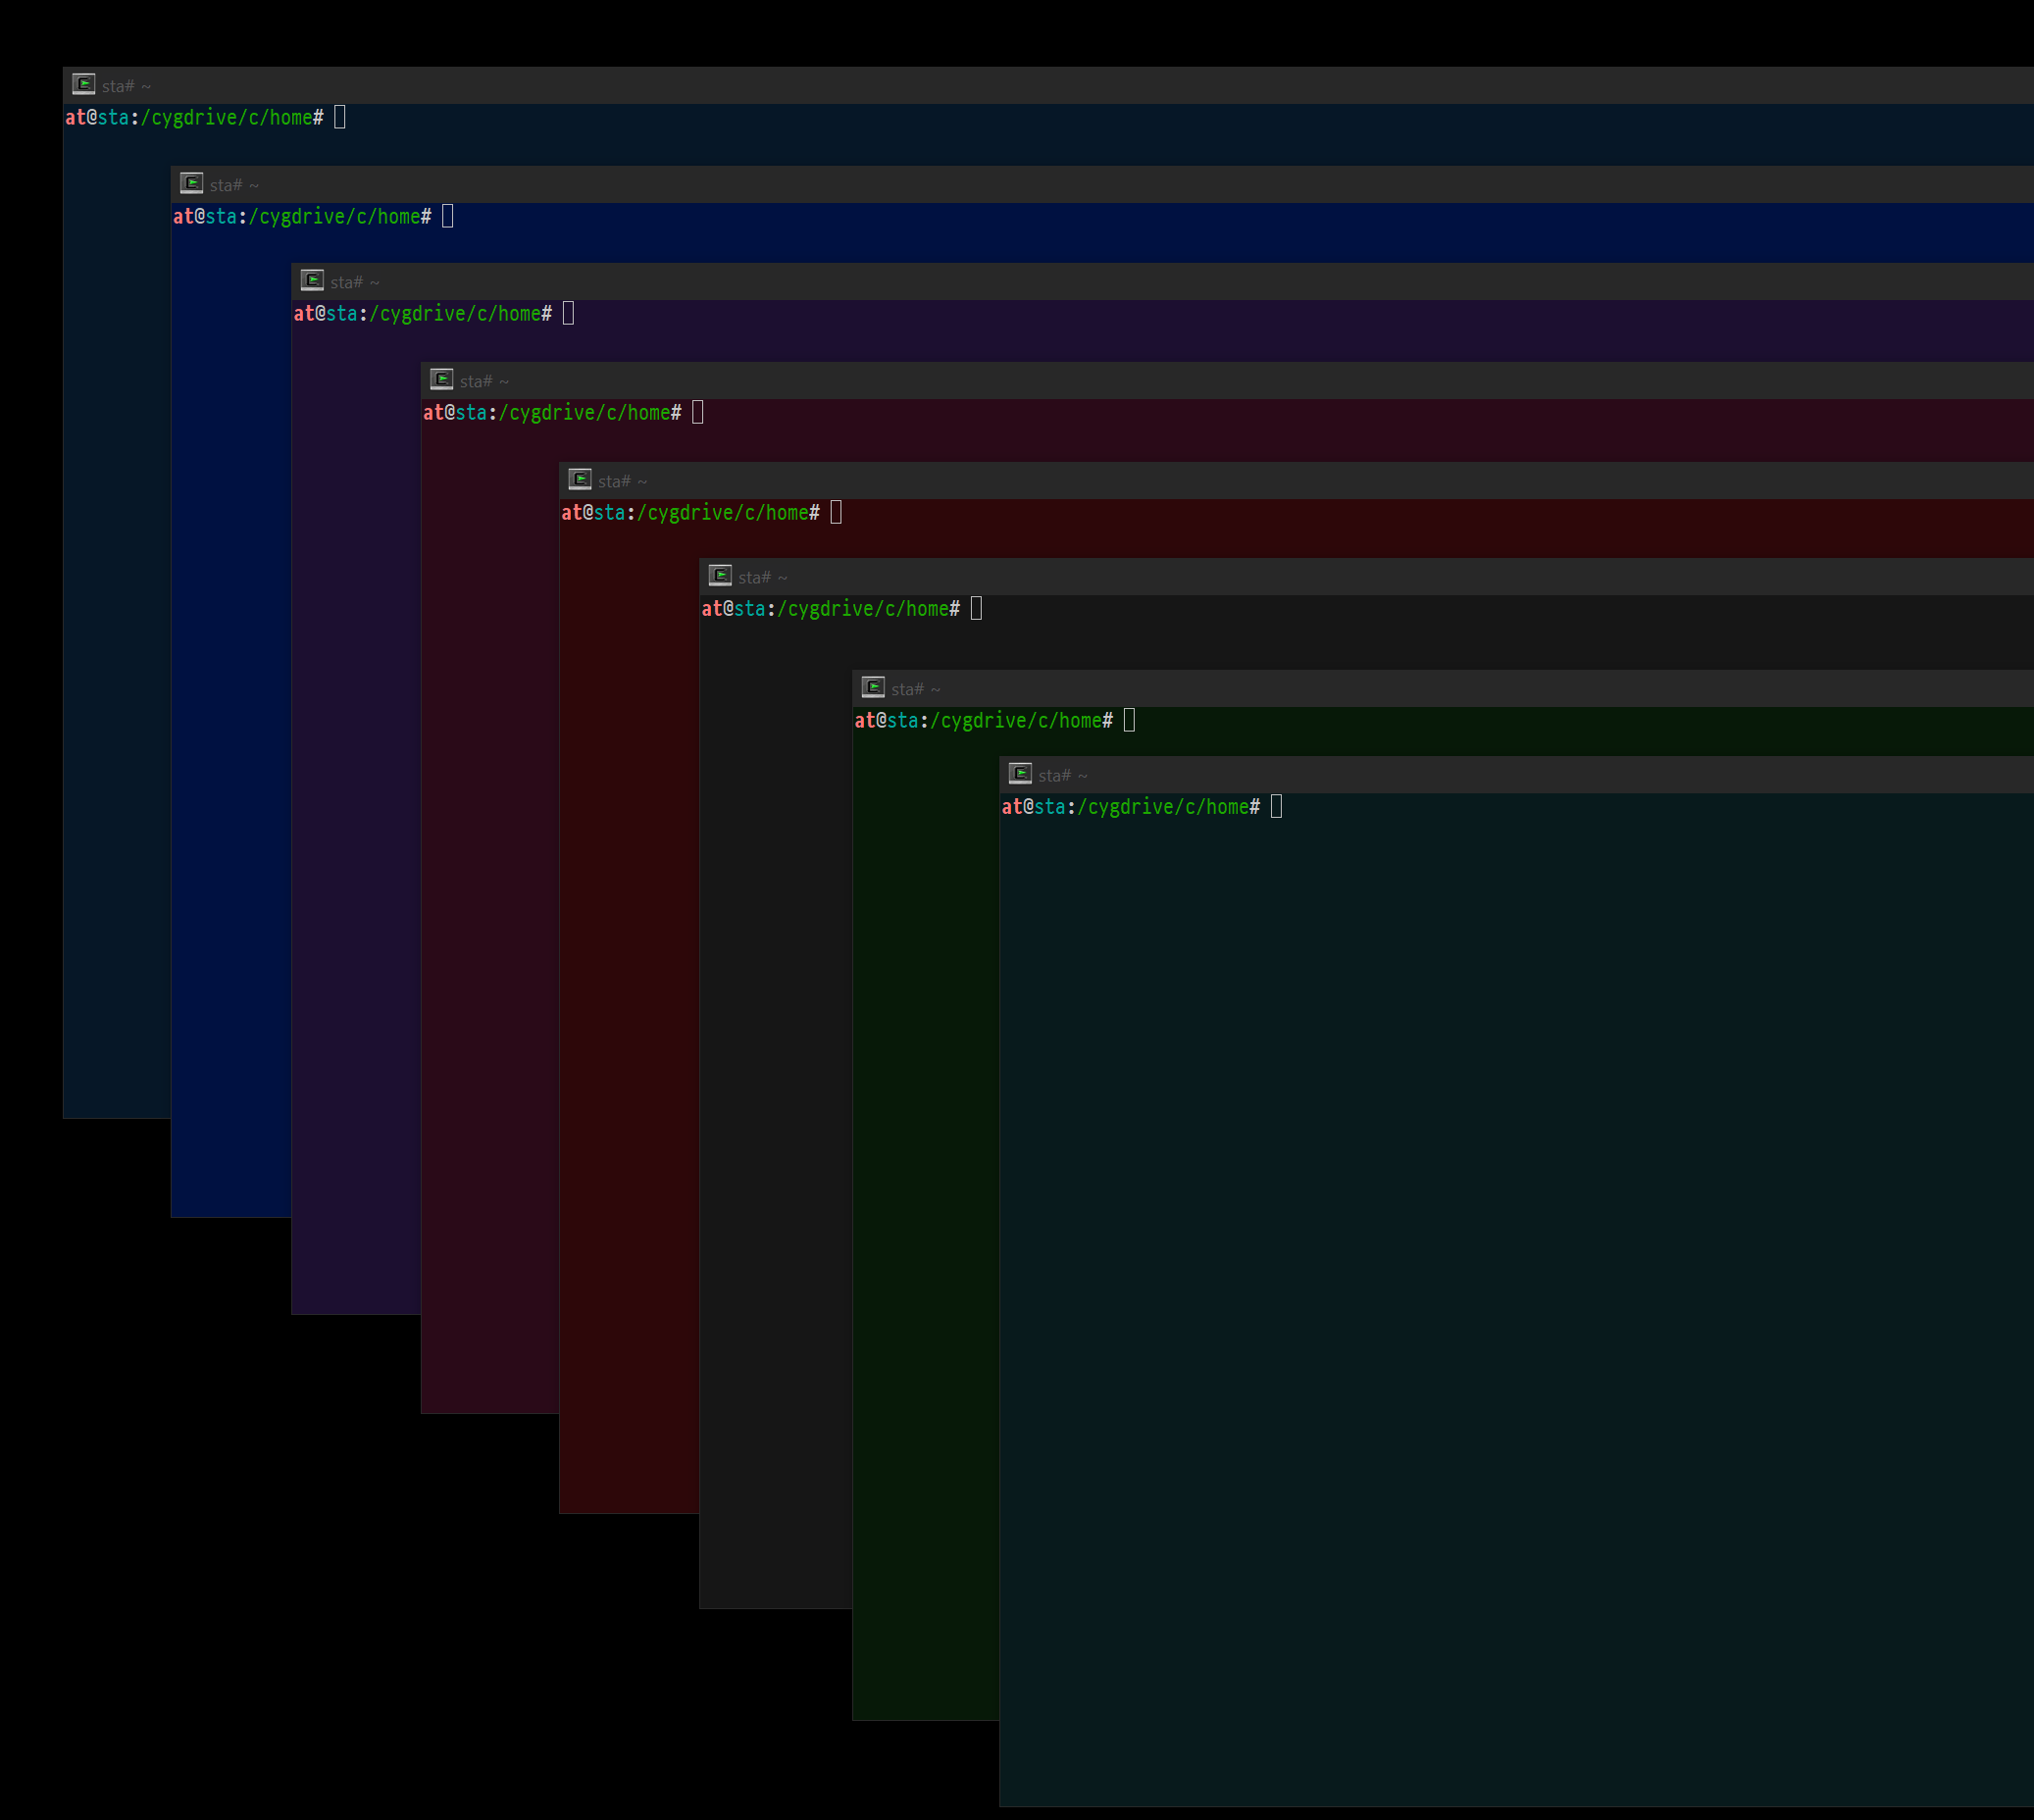The image size is (2034, 1820).
Task: Open the gray terminal's title bar icon
Action: tap(720, 575)
